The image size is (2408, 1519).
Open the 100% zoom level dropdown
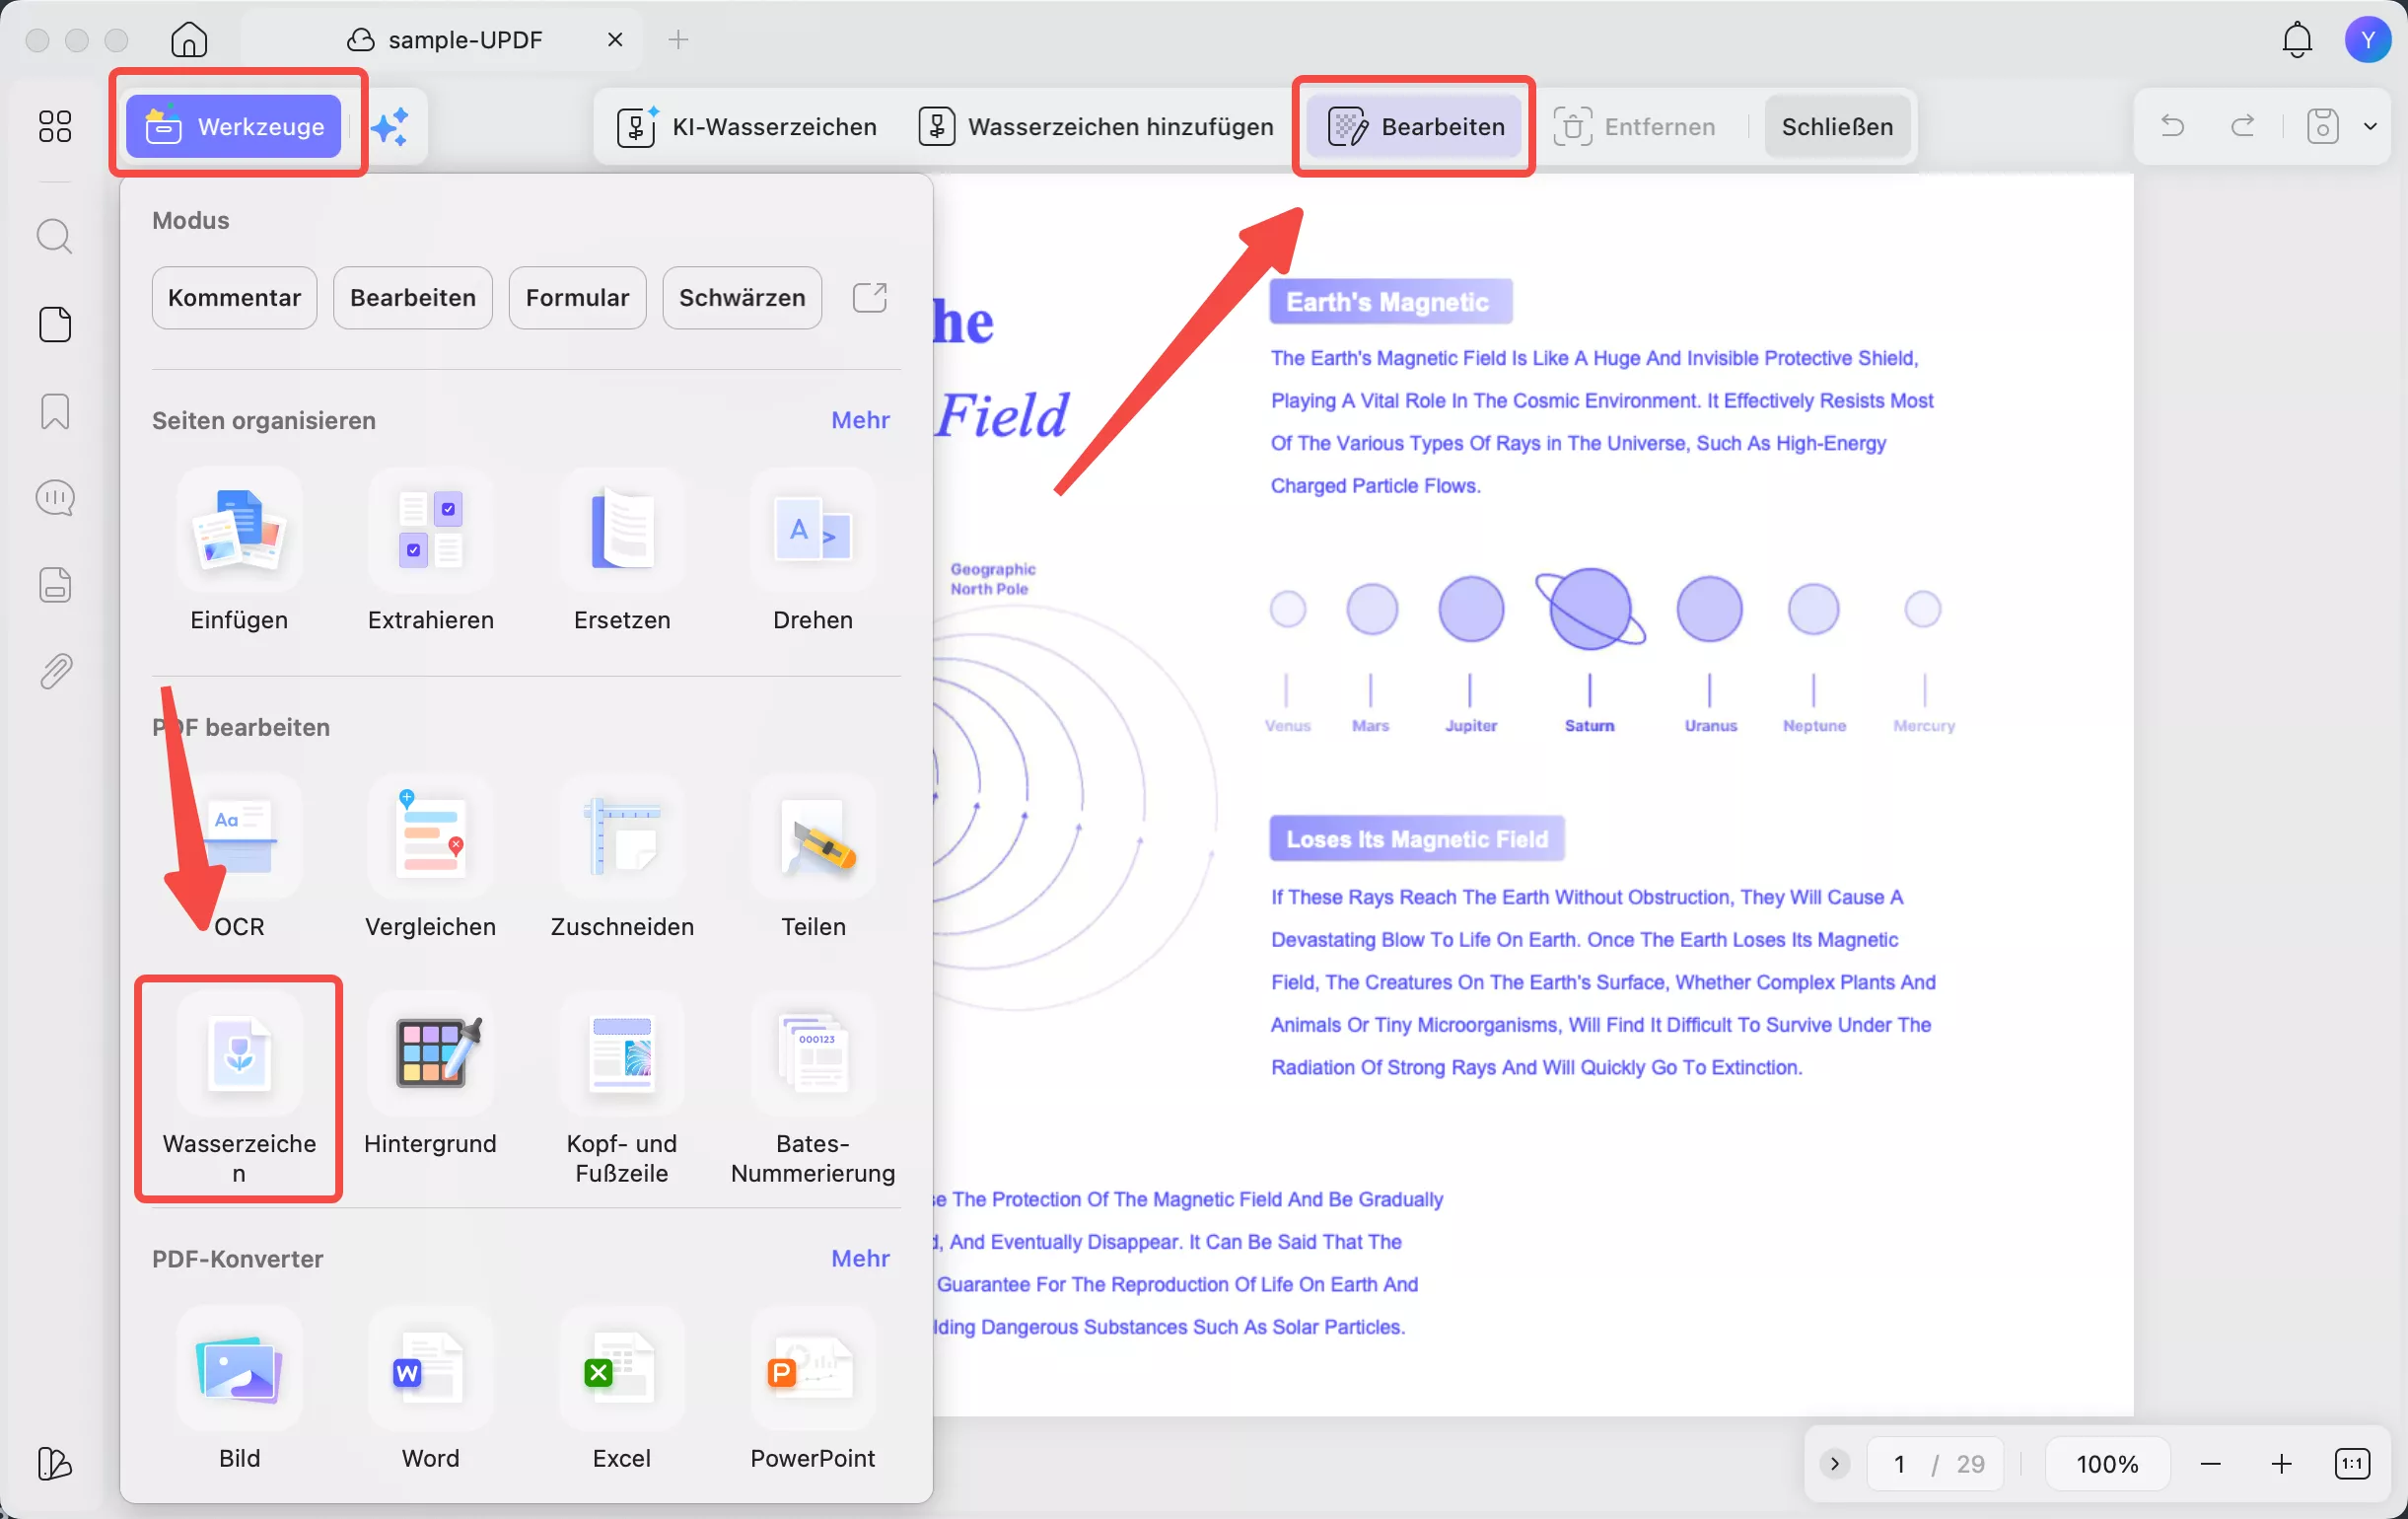pos(2107,1464)
